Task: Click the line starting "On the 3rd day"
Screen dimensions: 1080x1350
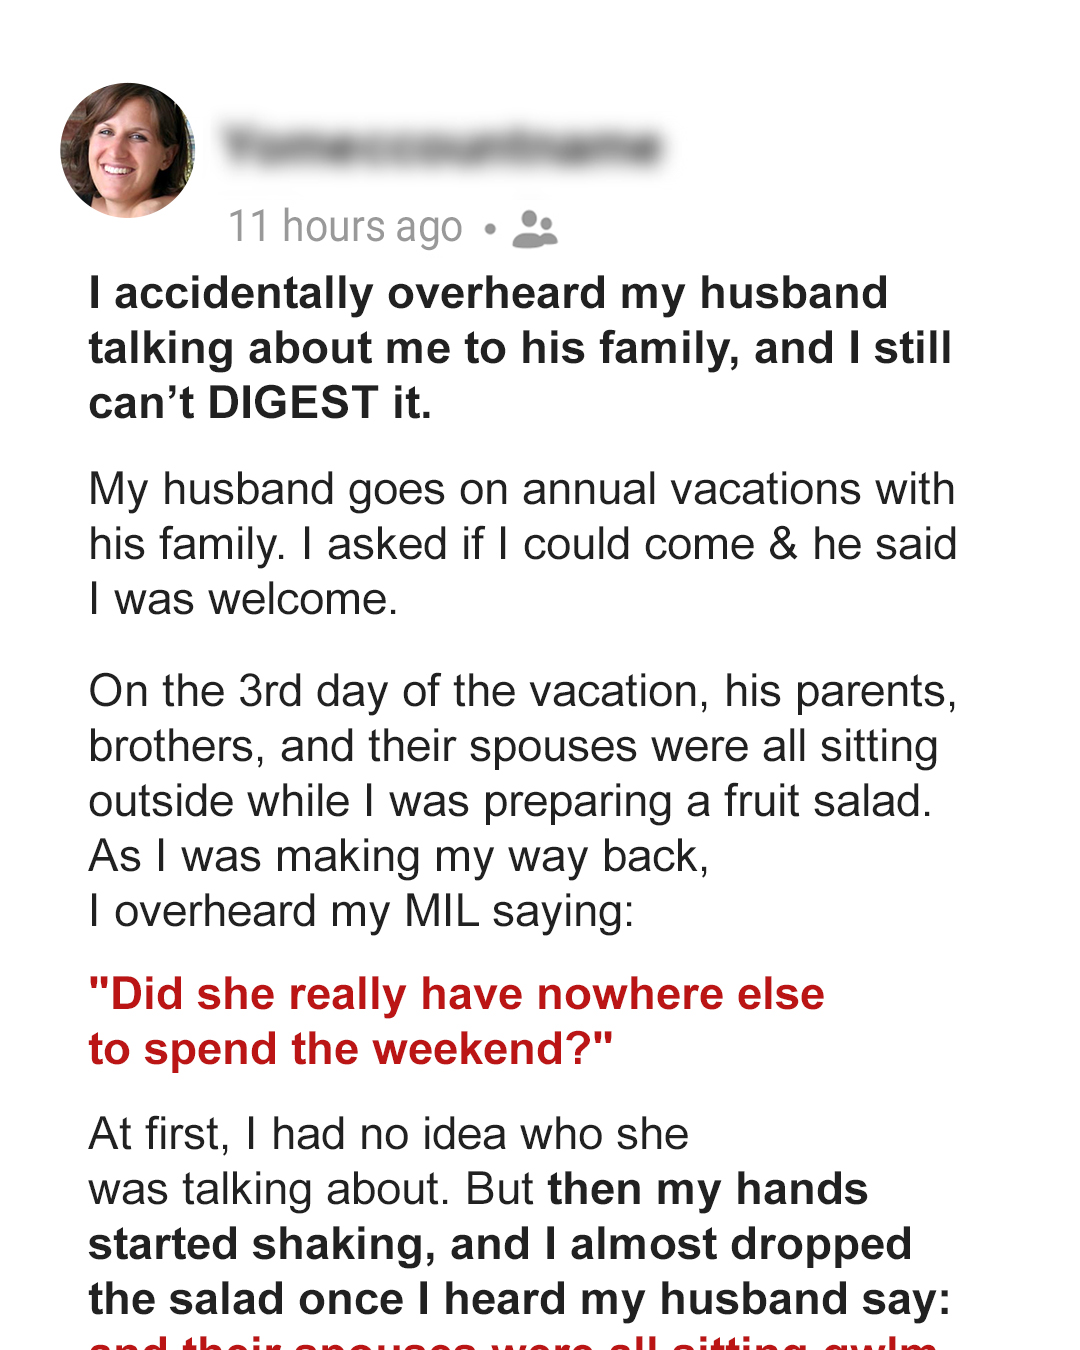Action: point(522,692)
